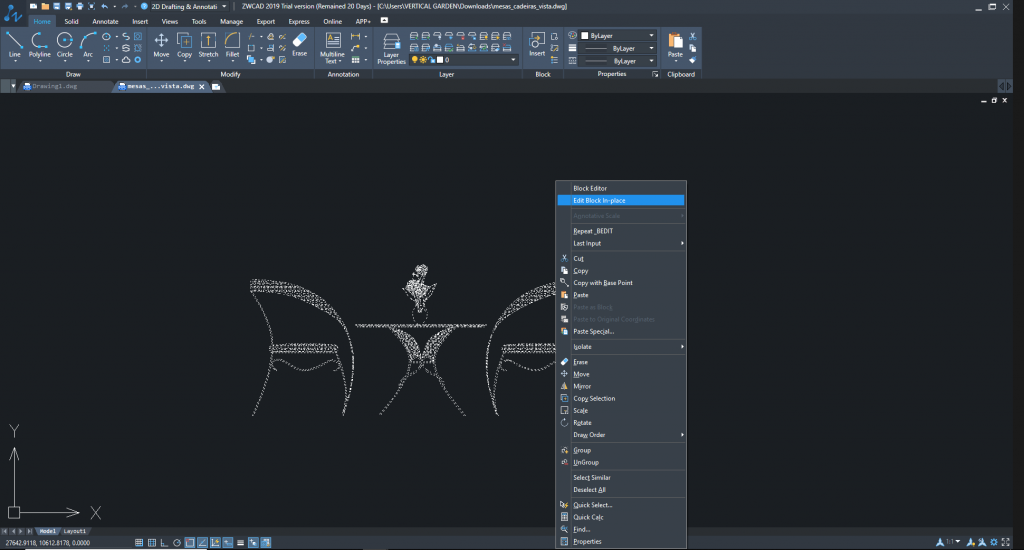The image size is (1024, 550).
Task: Toggle ortho mode in status bar
Action: [164, 542]
